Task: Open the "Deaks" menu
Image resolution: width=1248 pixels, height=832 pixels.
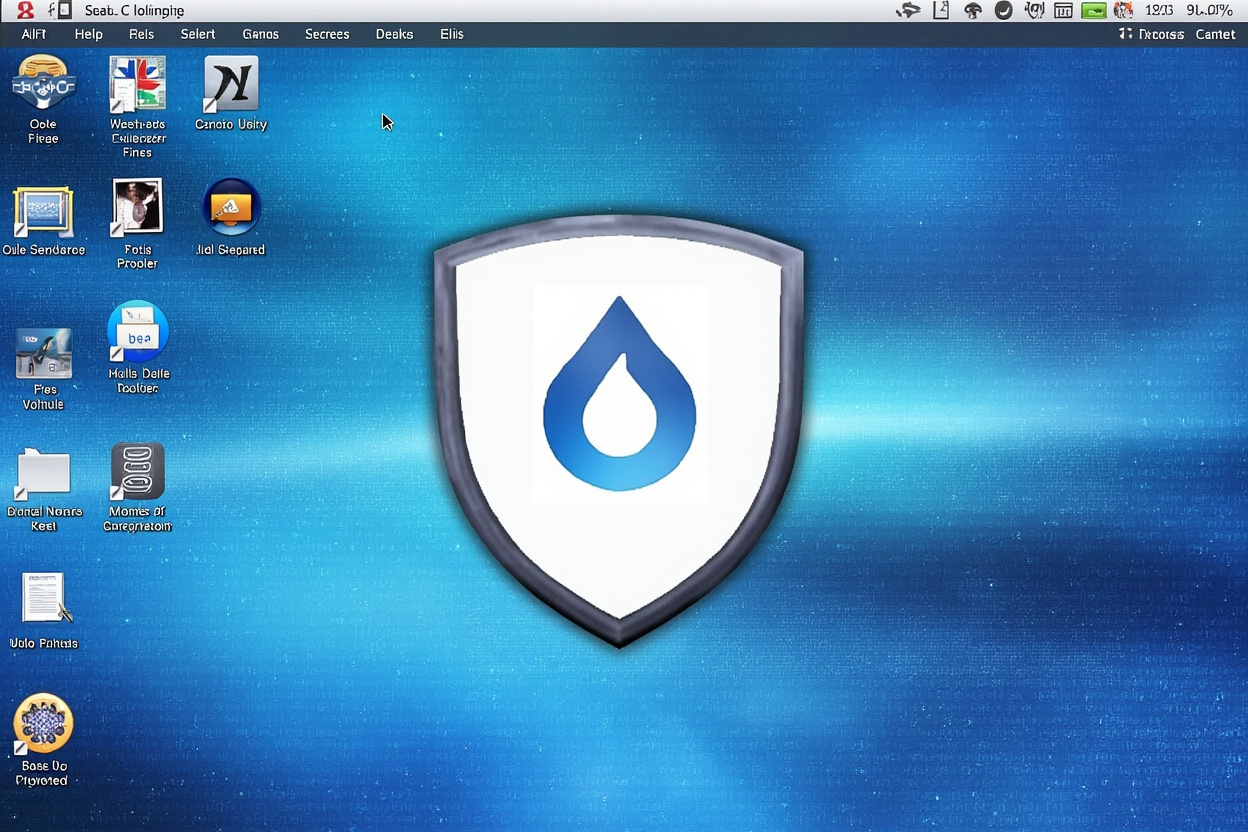Action: click(395, 34)
